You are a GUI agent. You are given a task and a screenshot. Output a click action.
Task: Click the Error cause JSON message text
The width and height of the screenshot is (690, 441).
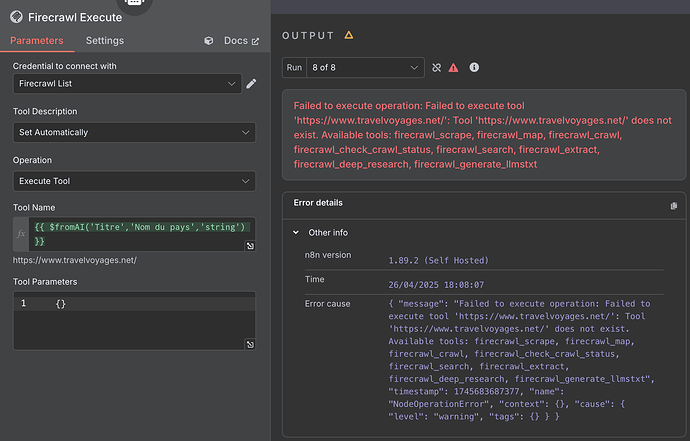521,360
